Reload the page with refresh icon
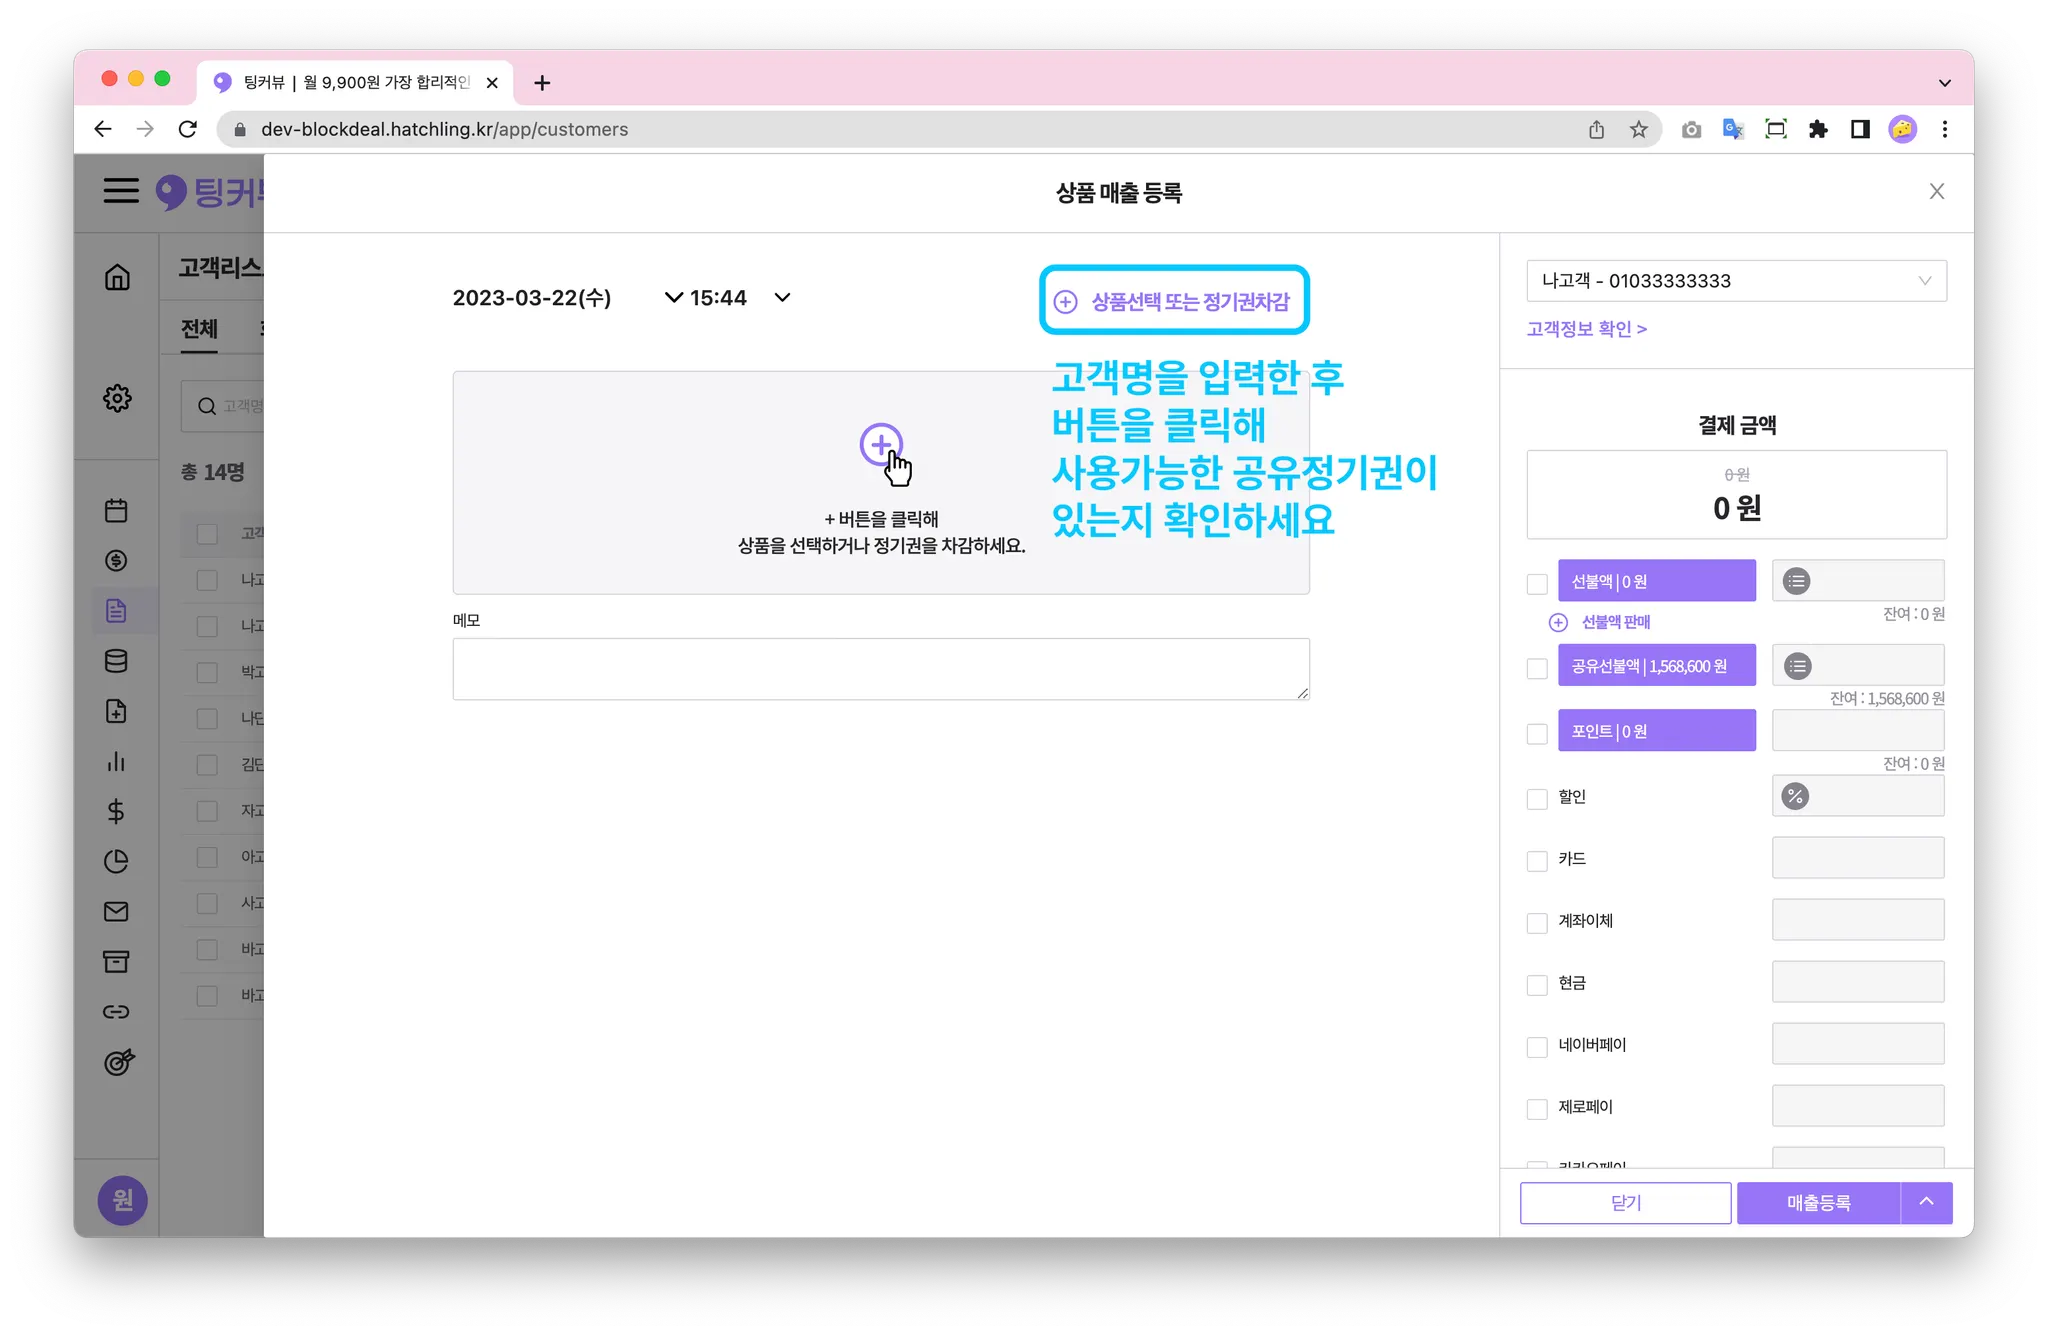 point(188,129)
